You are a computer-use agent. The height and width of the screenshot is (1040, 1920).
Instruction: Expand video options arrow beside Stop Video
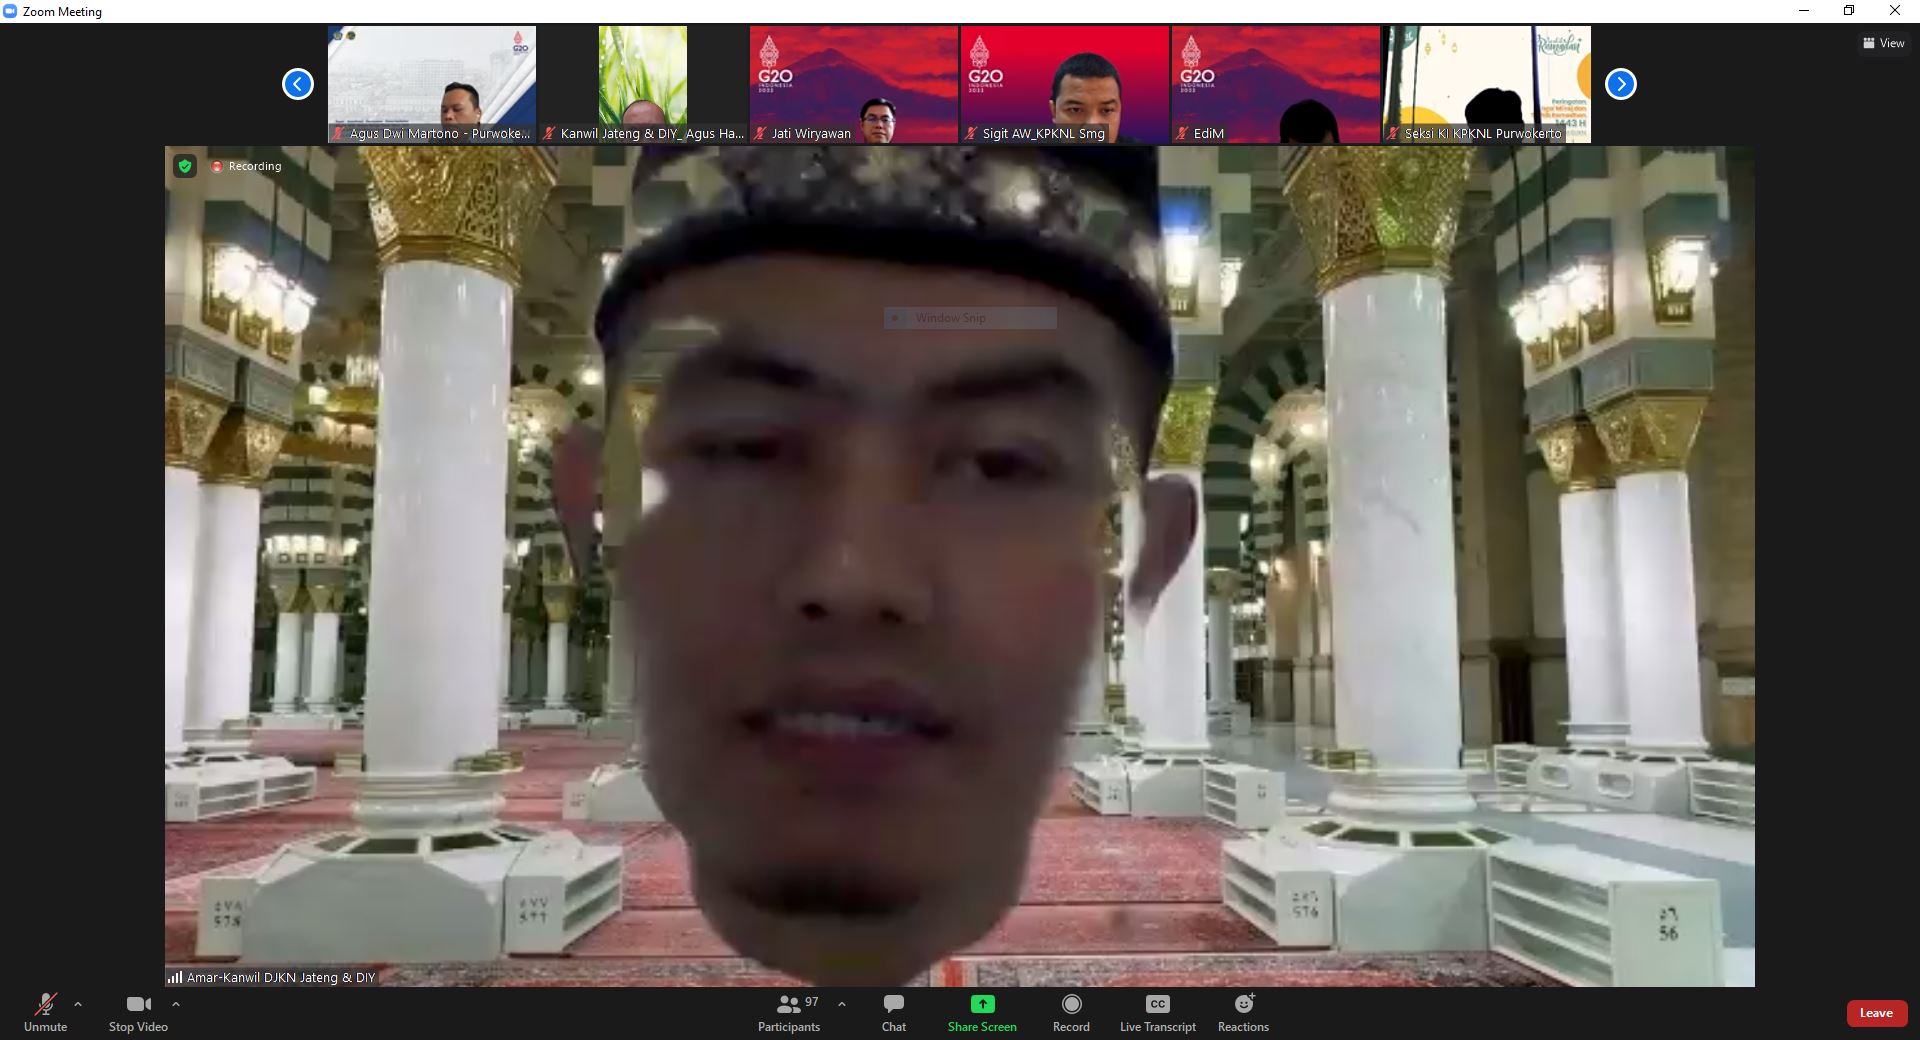click(x=176, y=1004)
